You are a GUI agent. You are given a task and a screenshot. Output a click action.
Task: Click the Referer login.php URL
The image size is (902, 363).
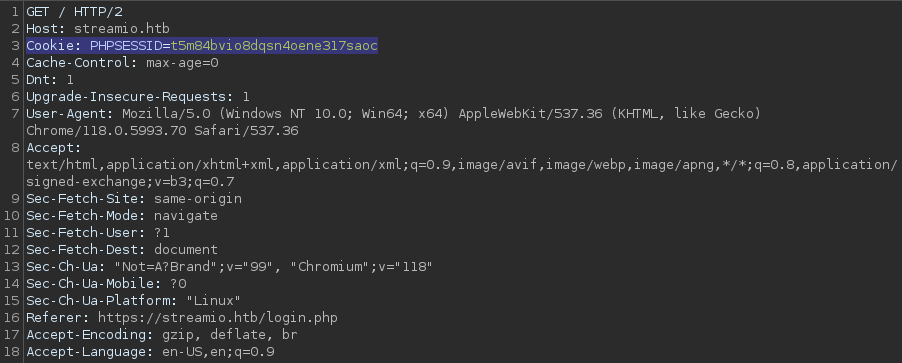click(x=217, y=318)
